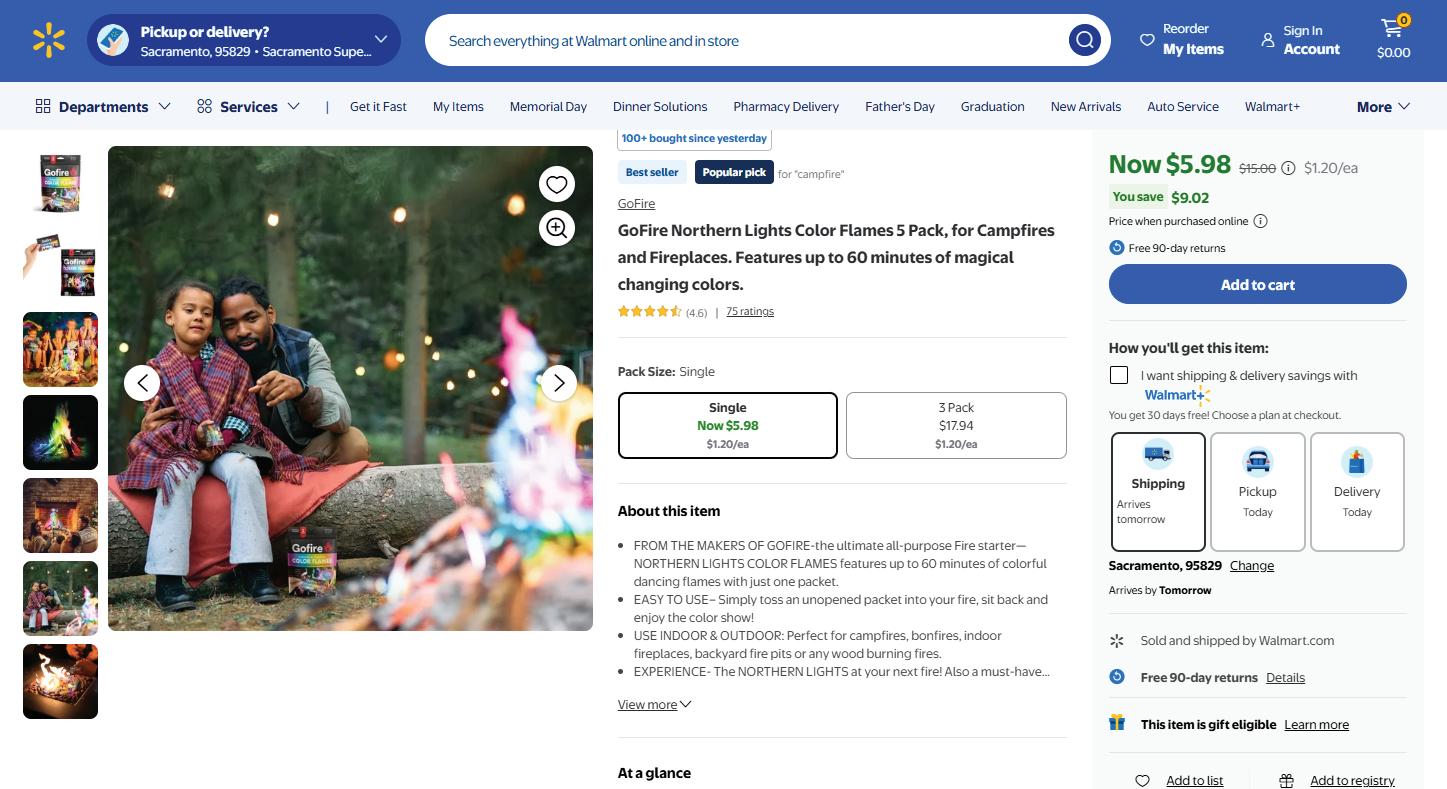Click the star rating icons

pyautogui.click(x=650, y=312)
